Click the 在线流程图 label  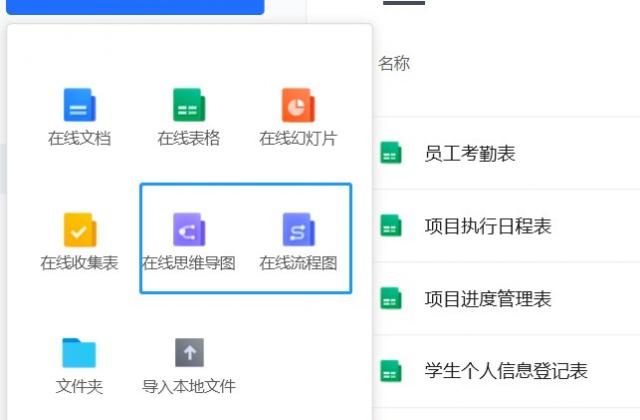[x=298, y=263]
